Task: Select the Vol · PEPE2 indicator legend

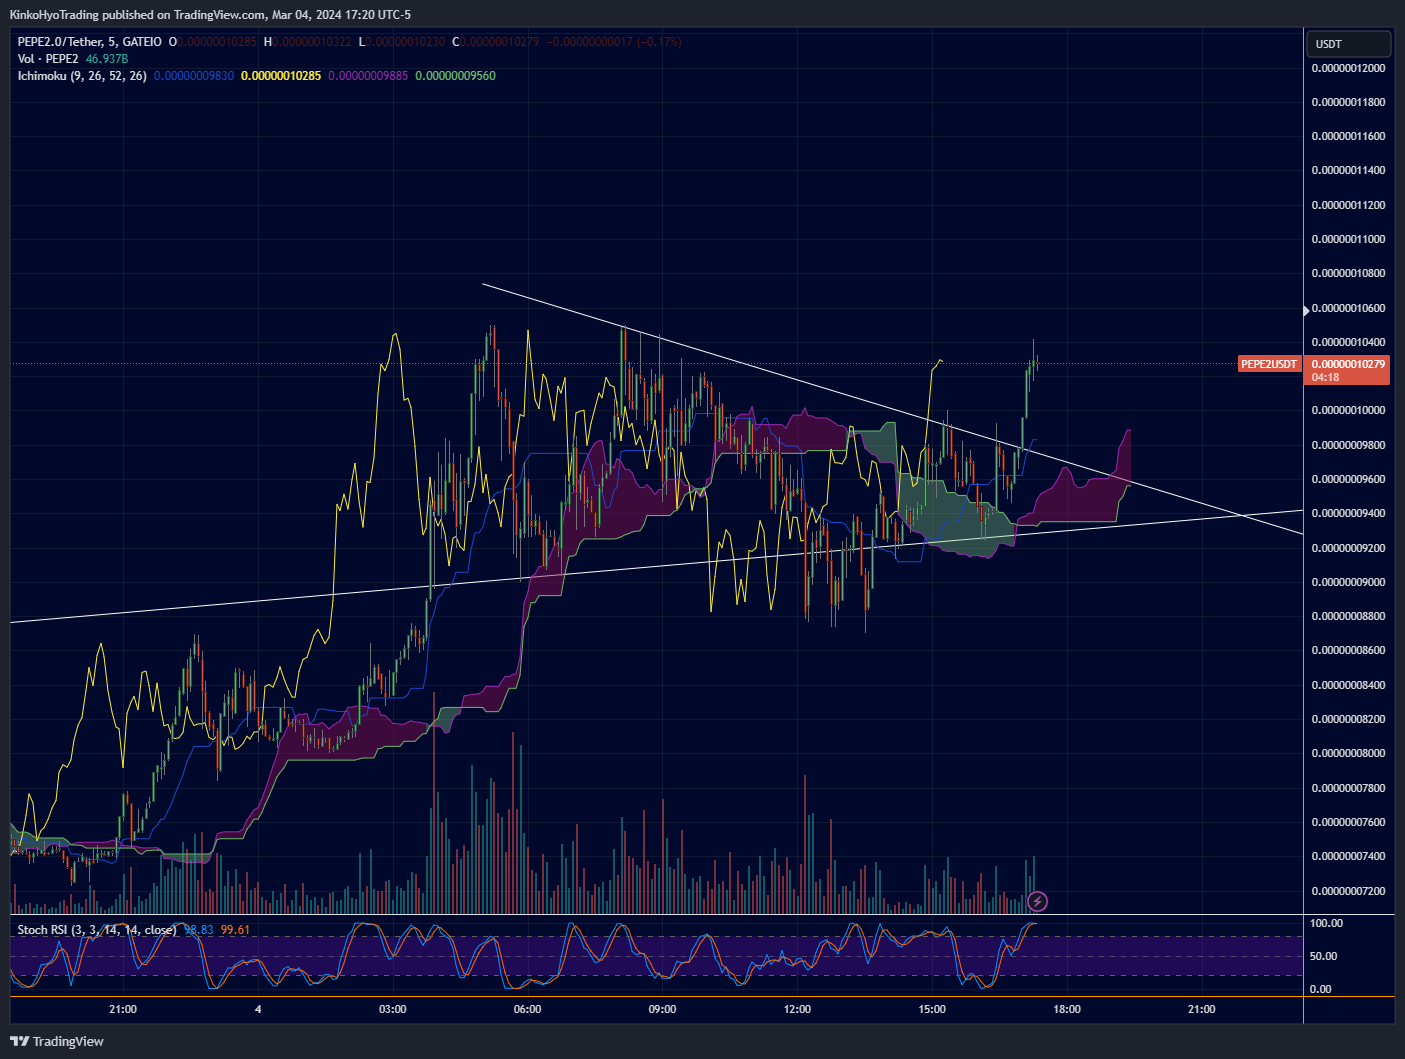Action: pyautogui.click(x=48, y=59)
